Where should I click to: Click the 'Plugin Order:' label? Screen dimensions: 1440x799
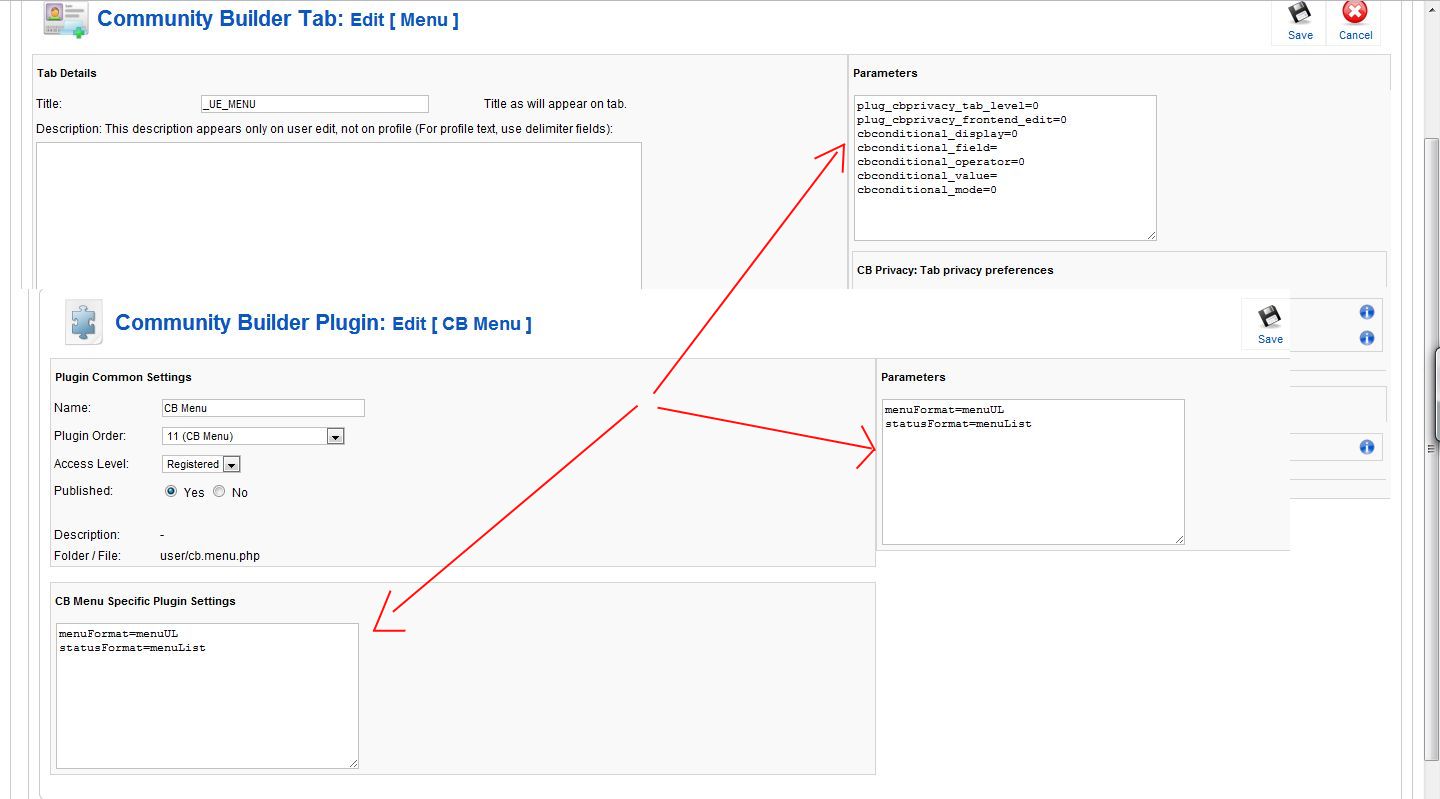[x=90, y=436]
